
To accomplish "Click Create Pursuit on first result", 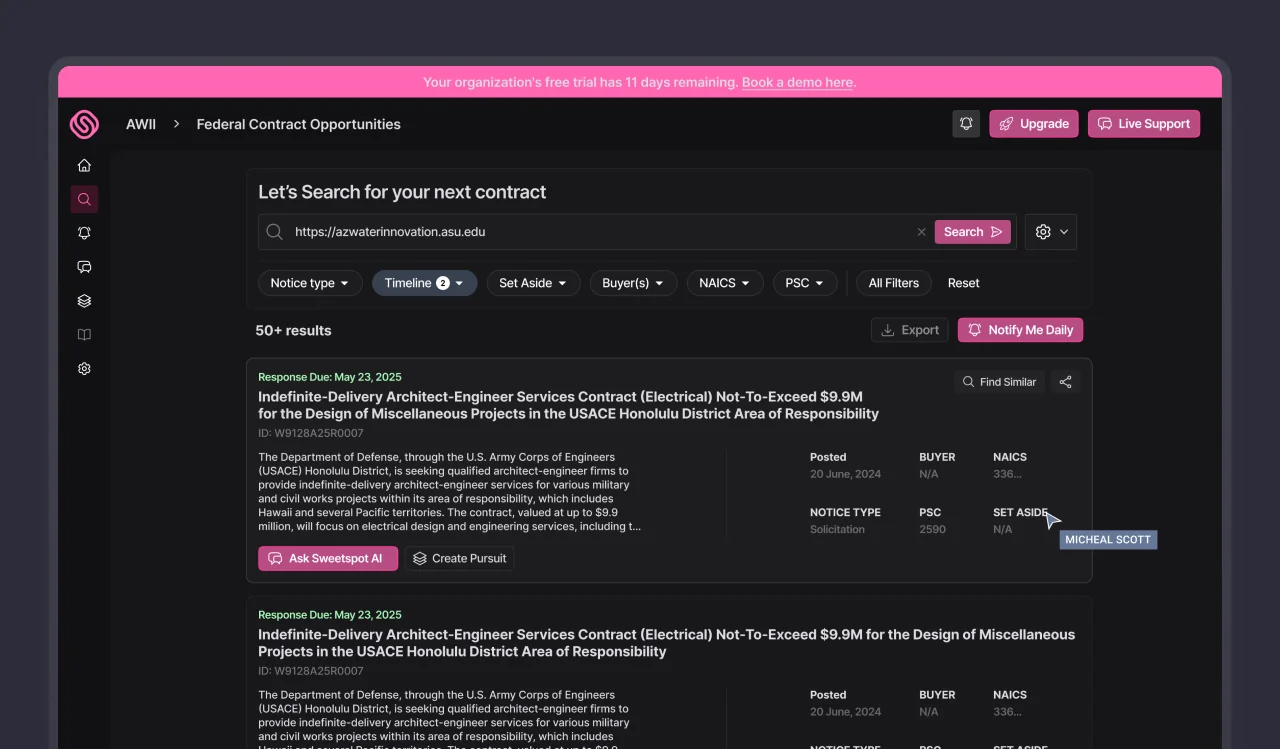I will [x=460, y=559].
